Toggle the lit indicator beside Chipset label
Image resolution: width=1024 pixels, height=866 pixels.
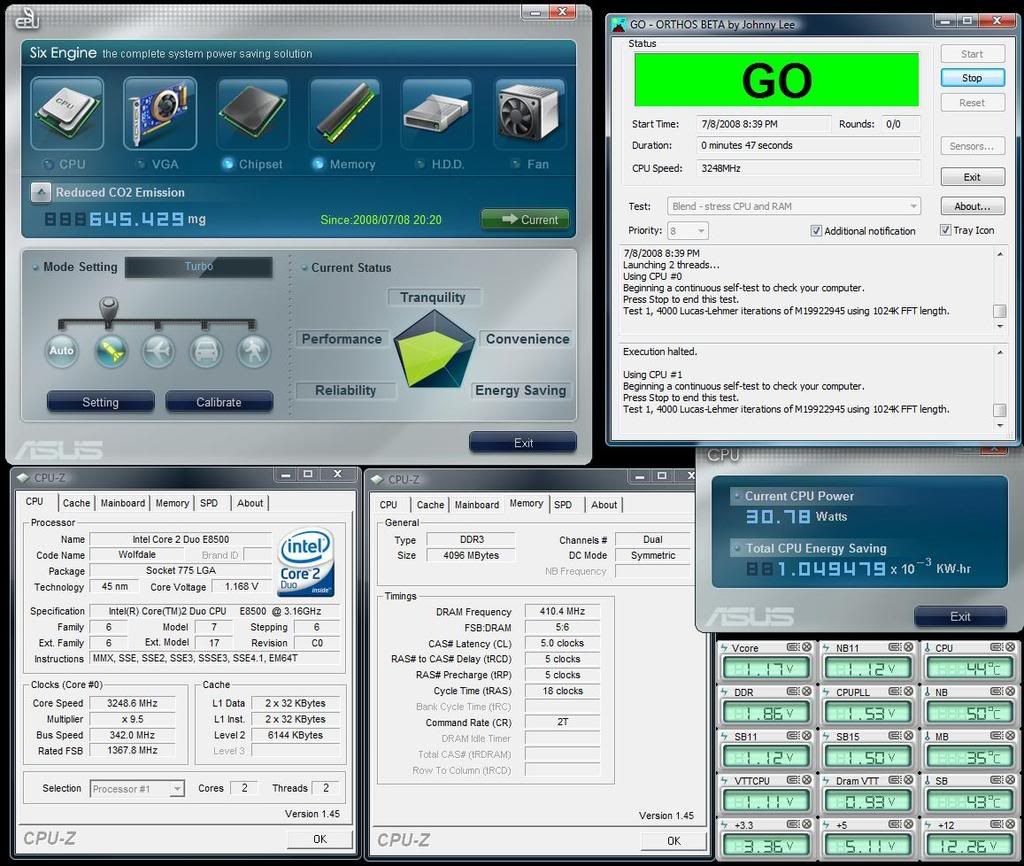[x=227, y=164]
